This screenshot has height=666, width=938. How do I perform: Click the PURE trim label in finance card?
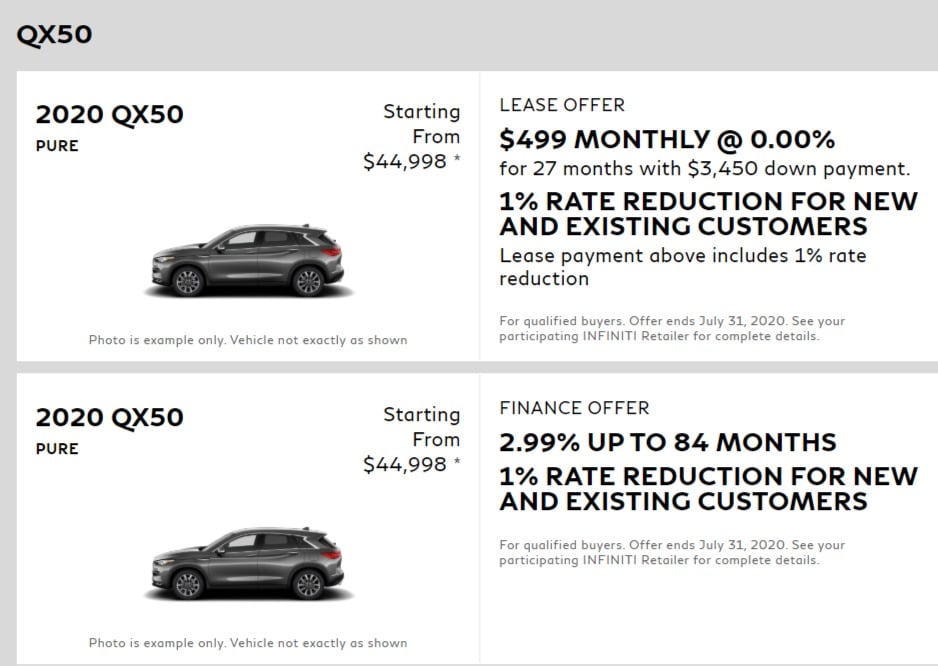click(57, 449)
